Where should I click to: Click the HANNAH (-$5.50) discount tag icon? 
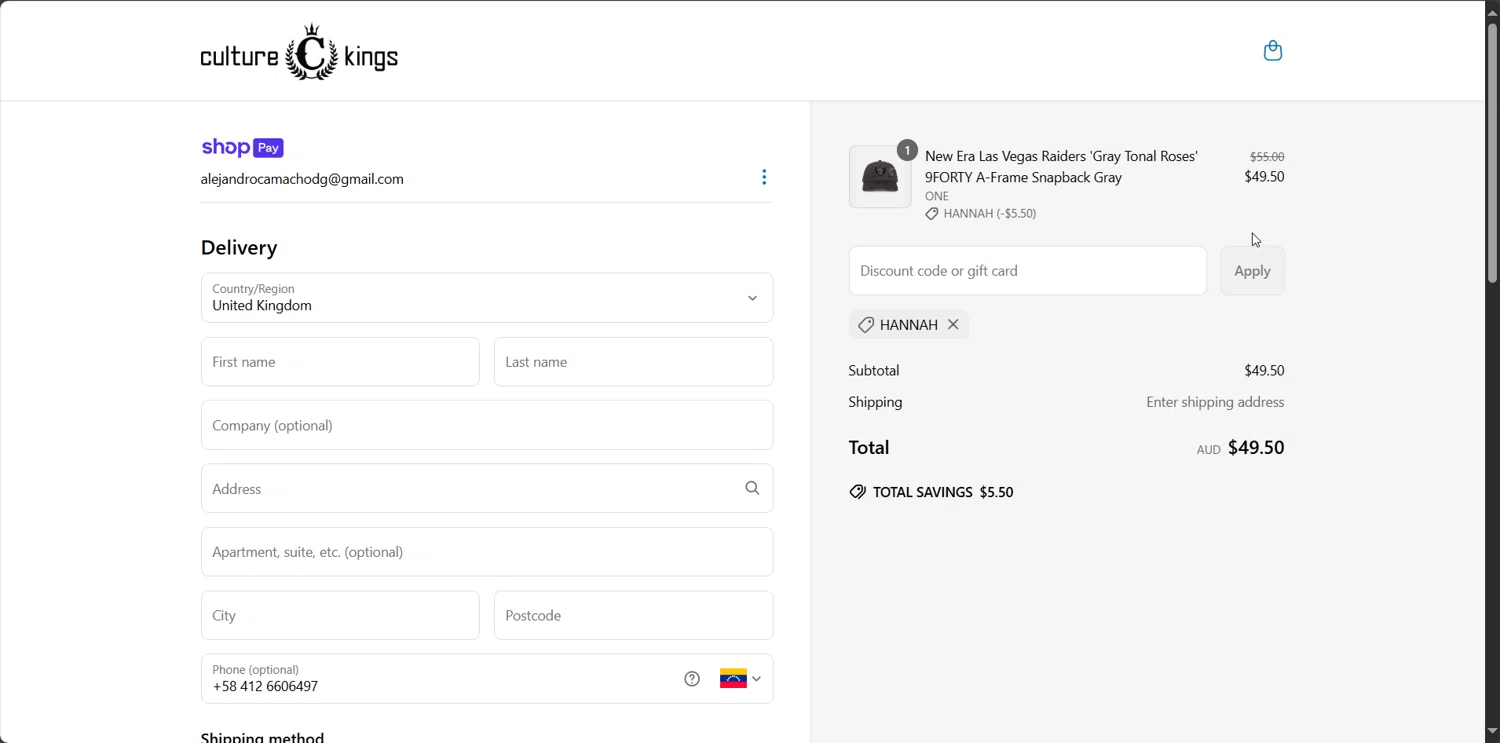point(931,214)
